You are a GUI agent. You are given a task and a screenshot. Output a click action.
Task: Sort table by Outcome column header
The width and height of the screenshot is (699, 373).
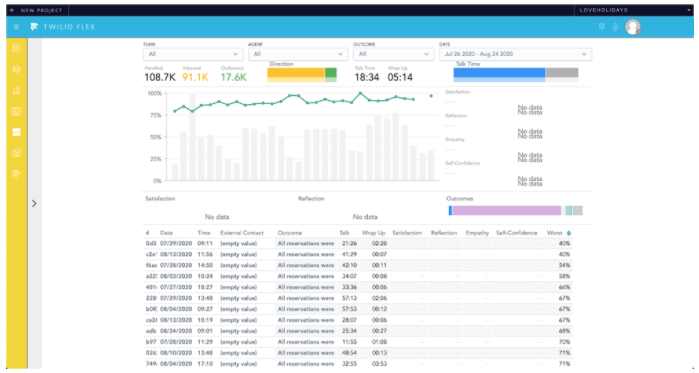point(290,233)
